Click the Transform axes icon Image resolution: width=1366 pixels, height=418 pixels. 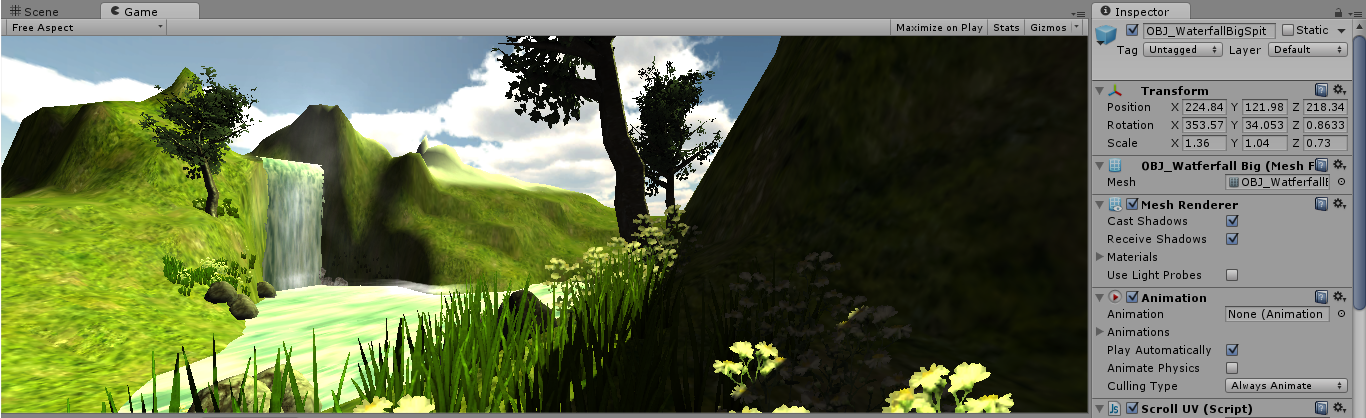(1116, 90)
